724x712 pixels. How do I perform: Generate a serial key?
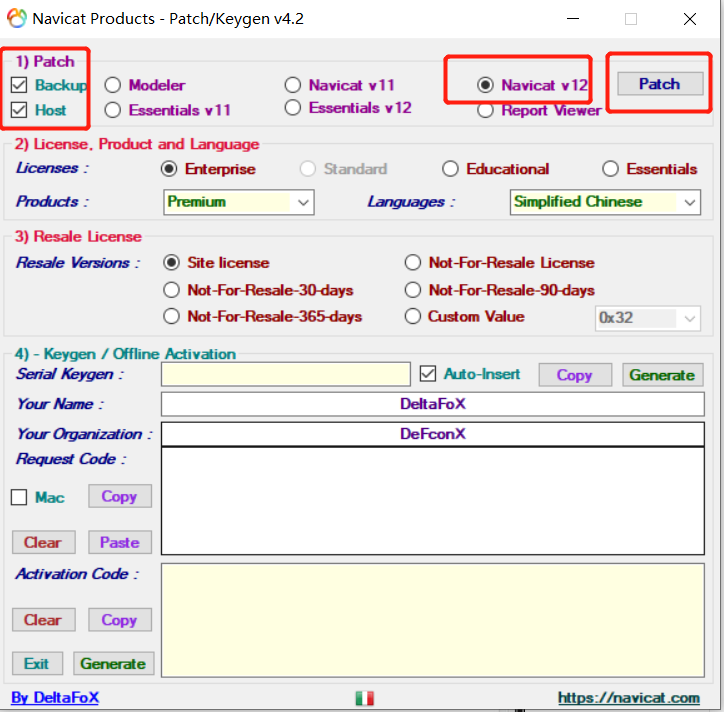click(x=663, y=375)
